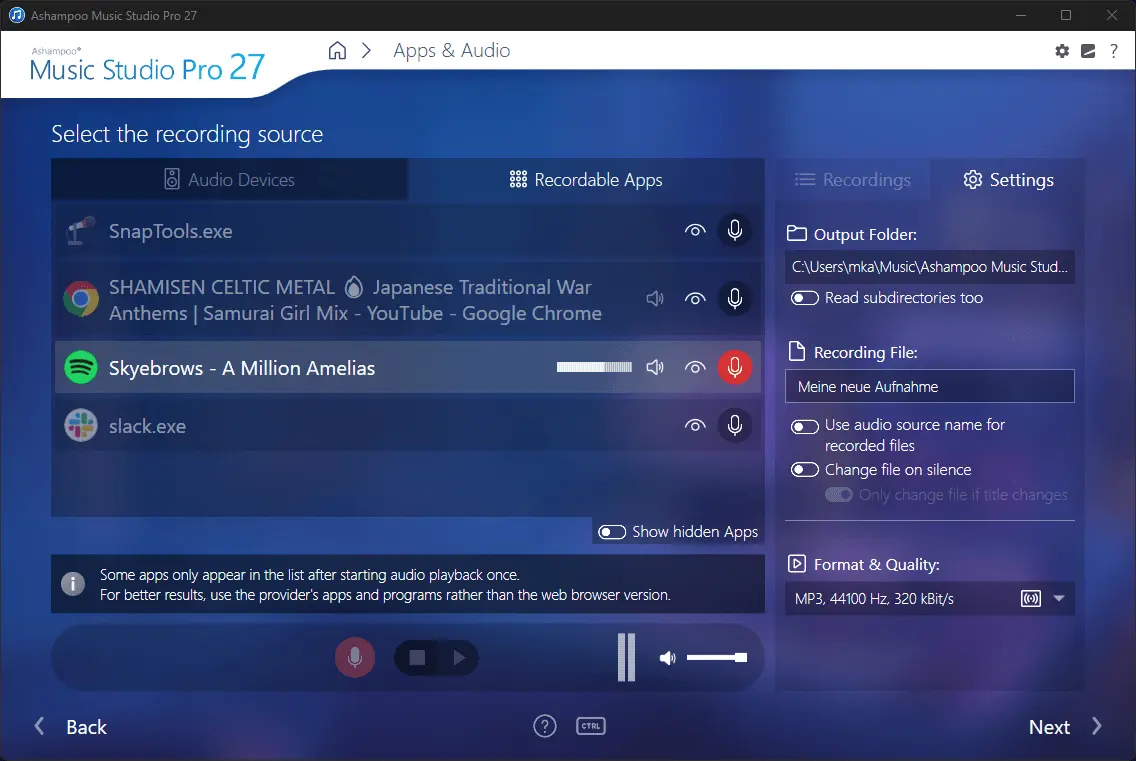Image resolution: width=1136 pixels, height=761 pixels.
Task: Record the Google Chrome YouTube source
Action: (x=734, y=299)
